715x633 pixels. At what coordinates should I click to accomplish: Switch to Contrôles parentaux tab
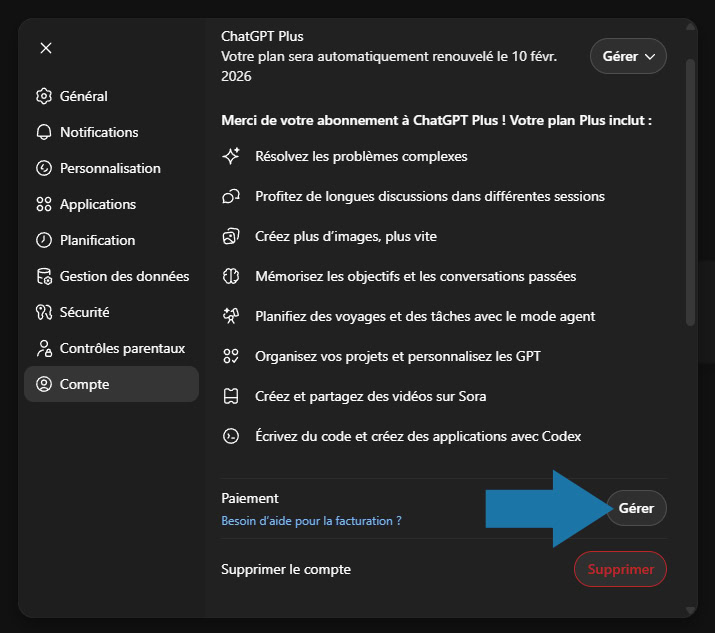(x=111, y=348)
